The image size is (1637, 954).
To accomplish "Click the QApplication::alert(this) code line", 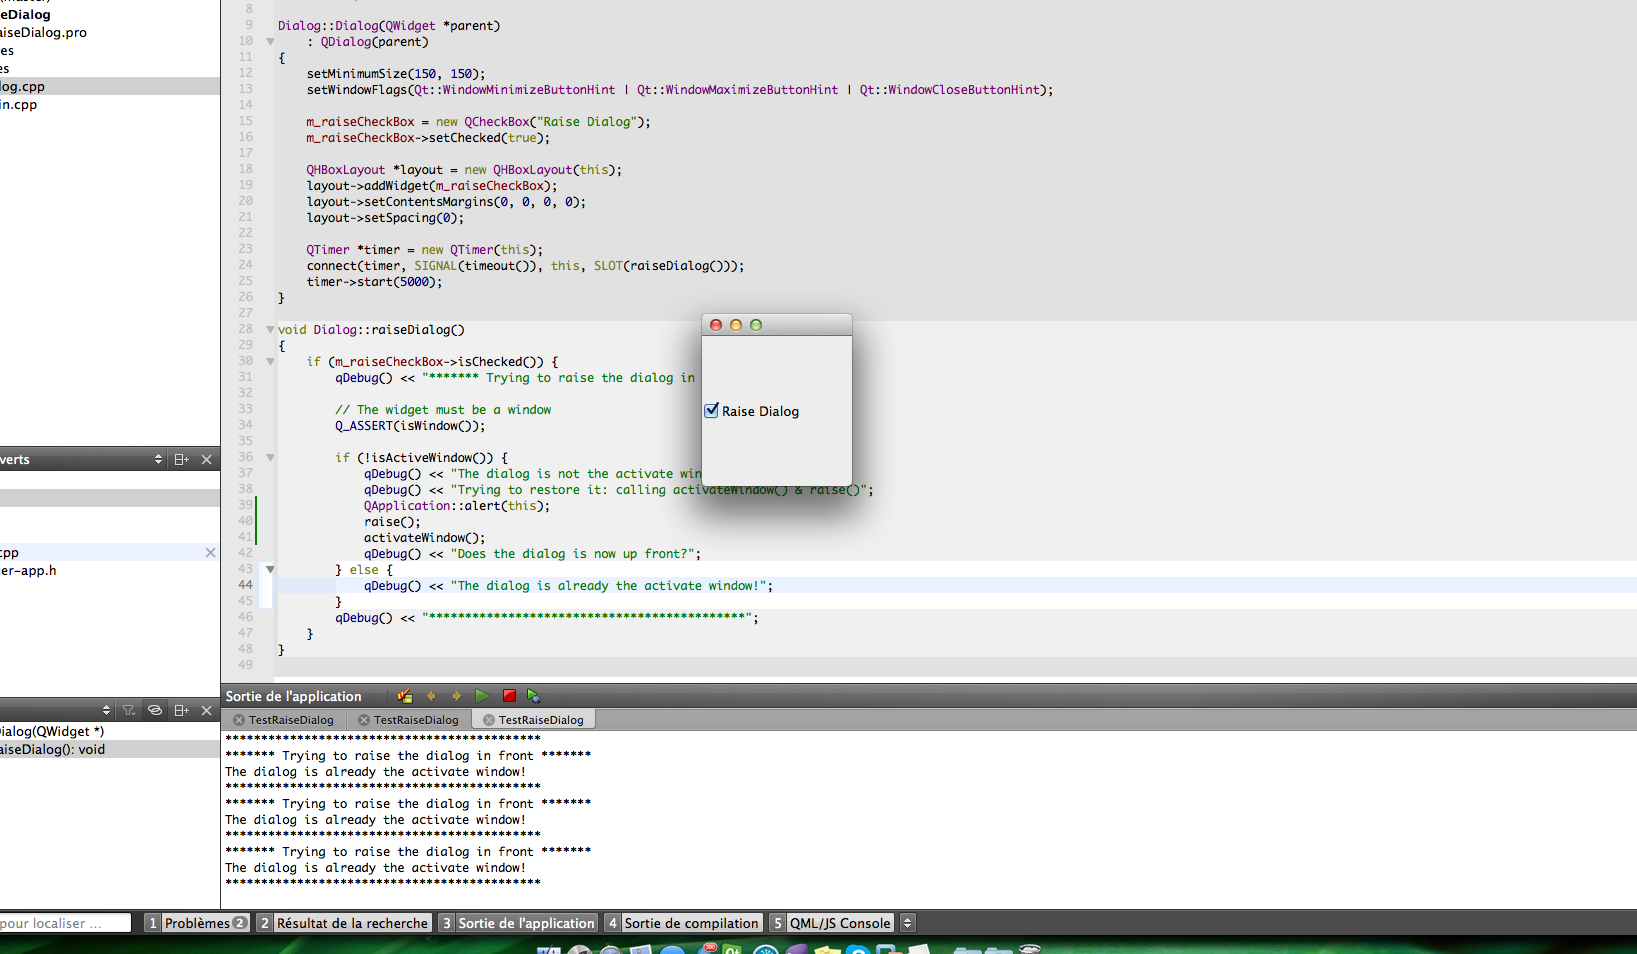I will click(457, 506).
